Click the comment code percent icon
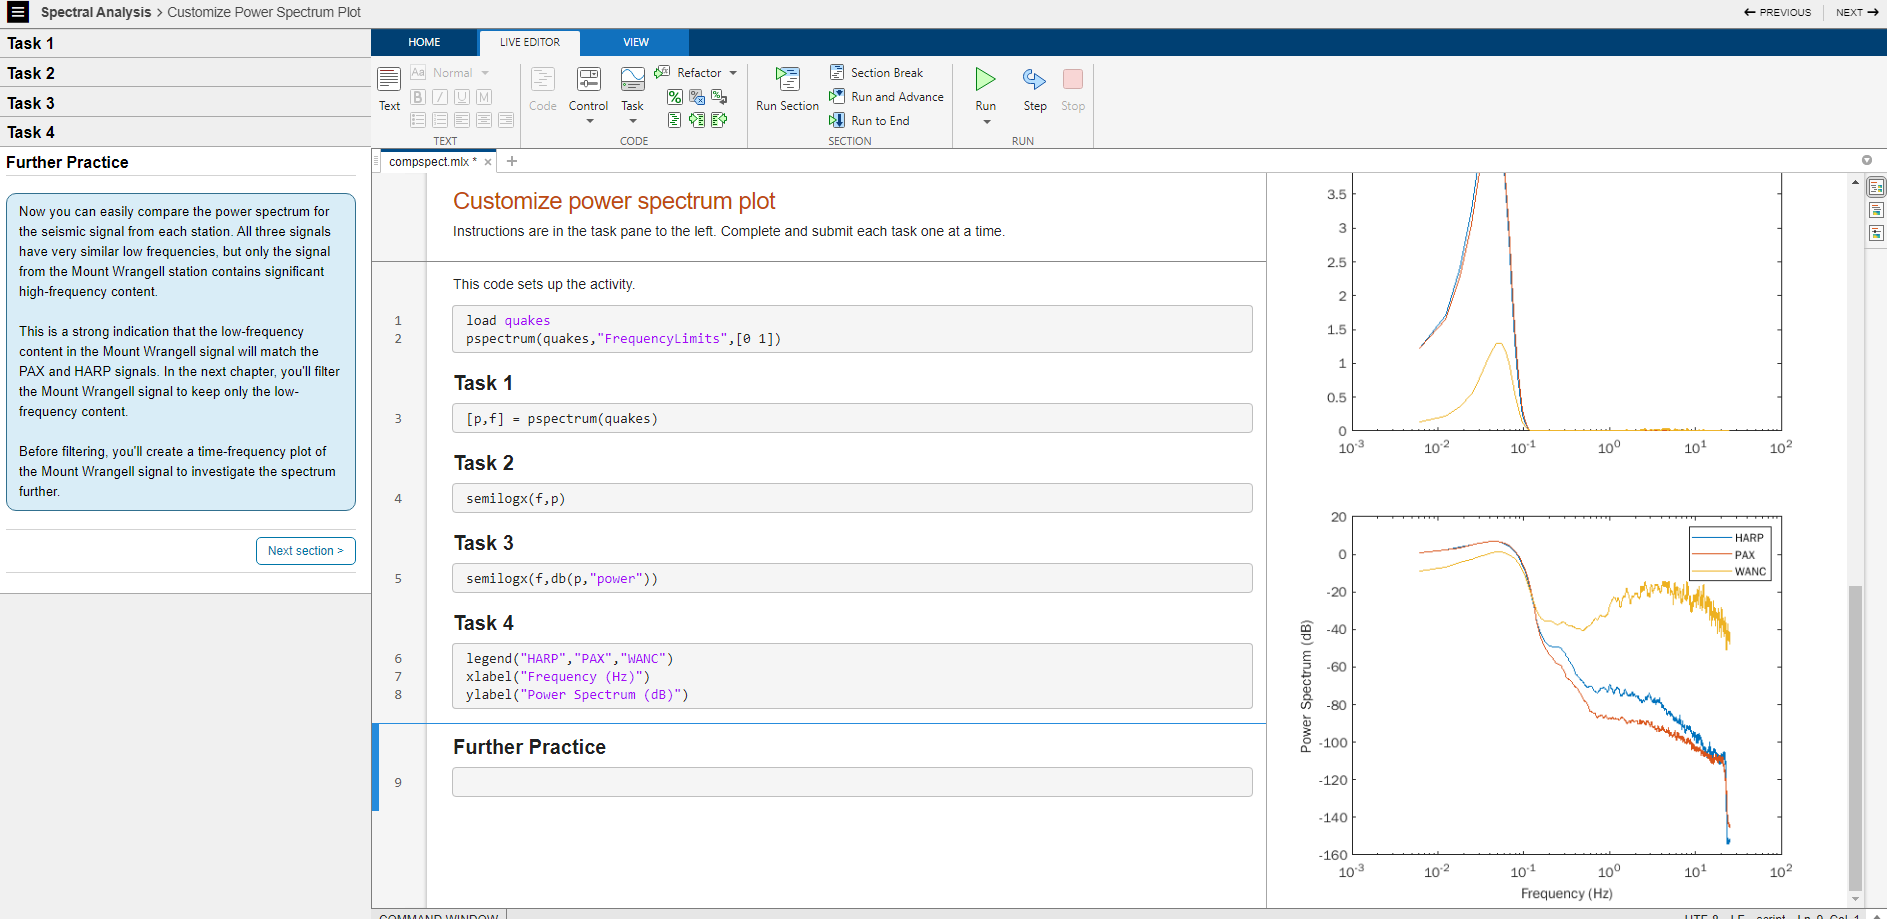The width and height of the screenshot is (1887, 919). coord(675,97)
